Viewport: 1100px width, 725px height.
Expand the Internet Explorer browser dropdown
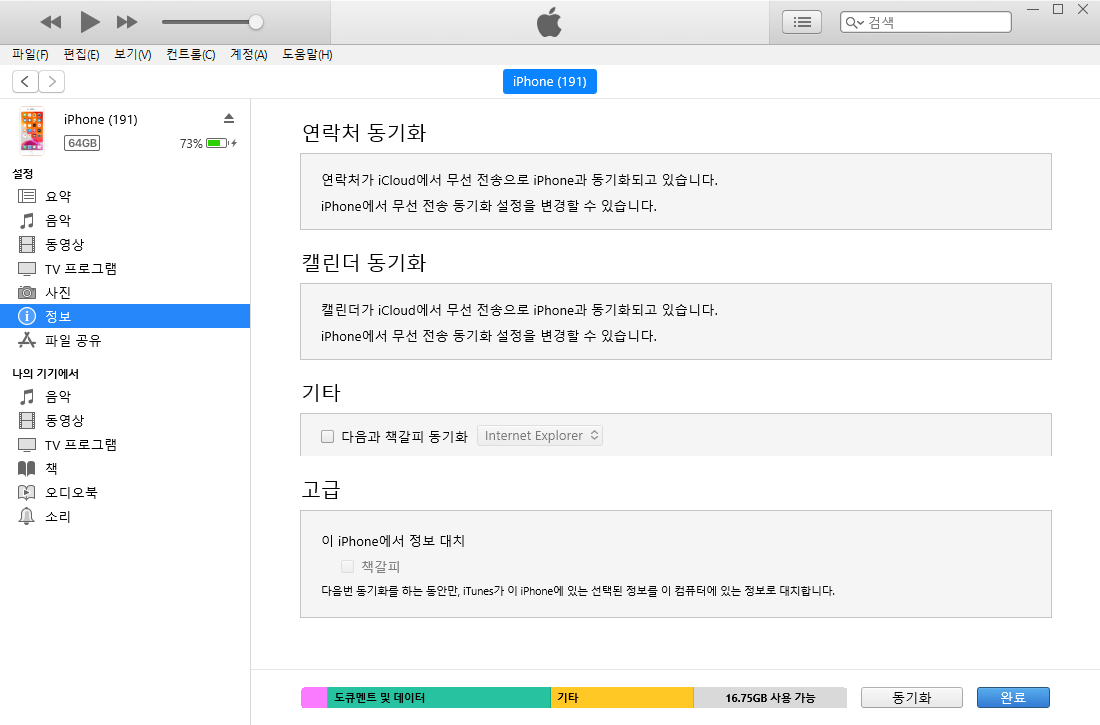[541, 436]
